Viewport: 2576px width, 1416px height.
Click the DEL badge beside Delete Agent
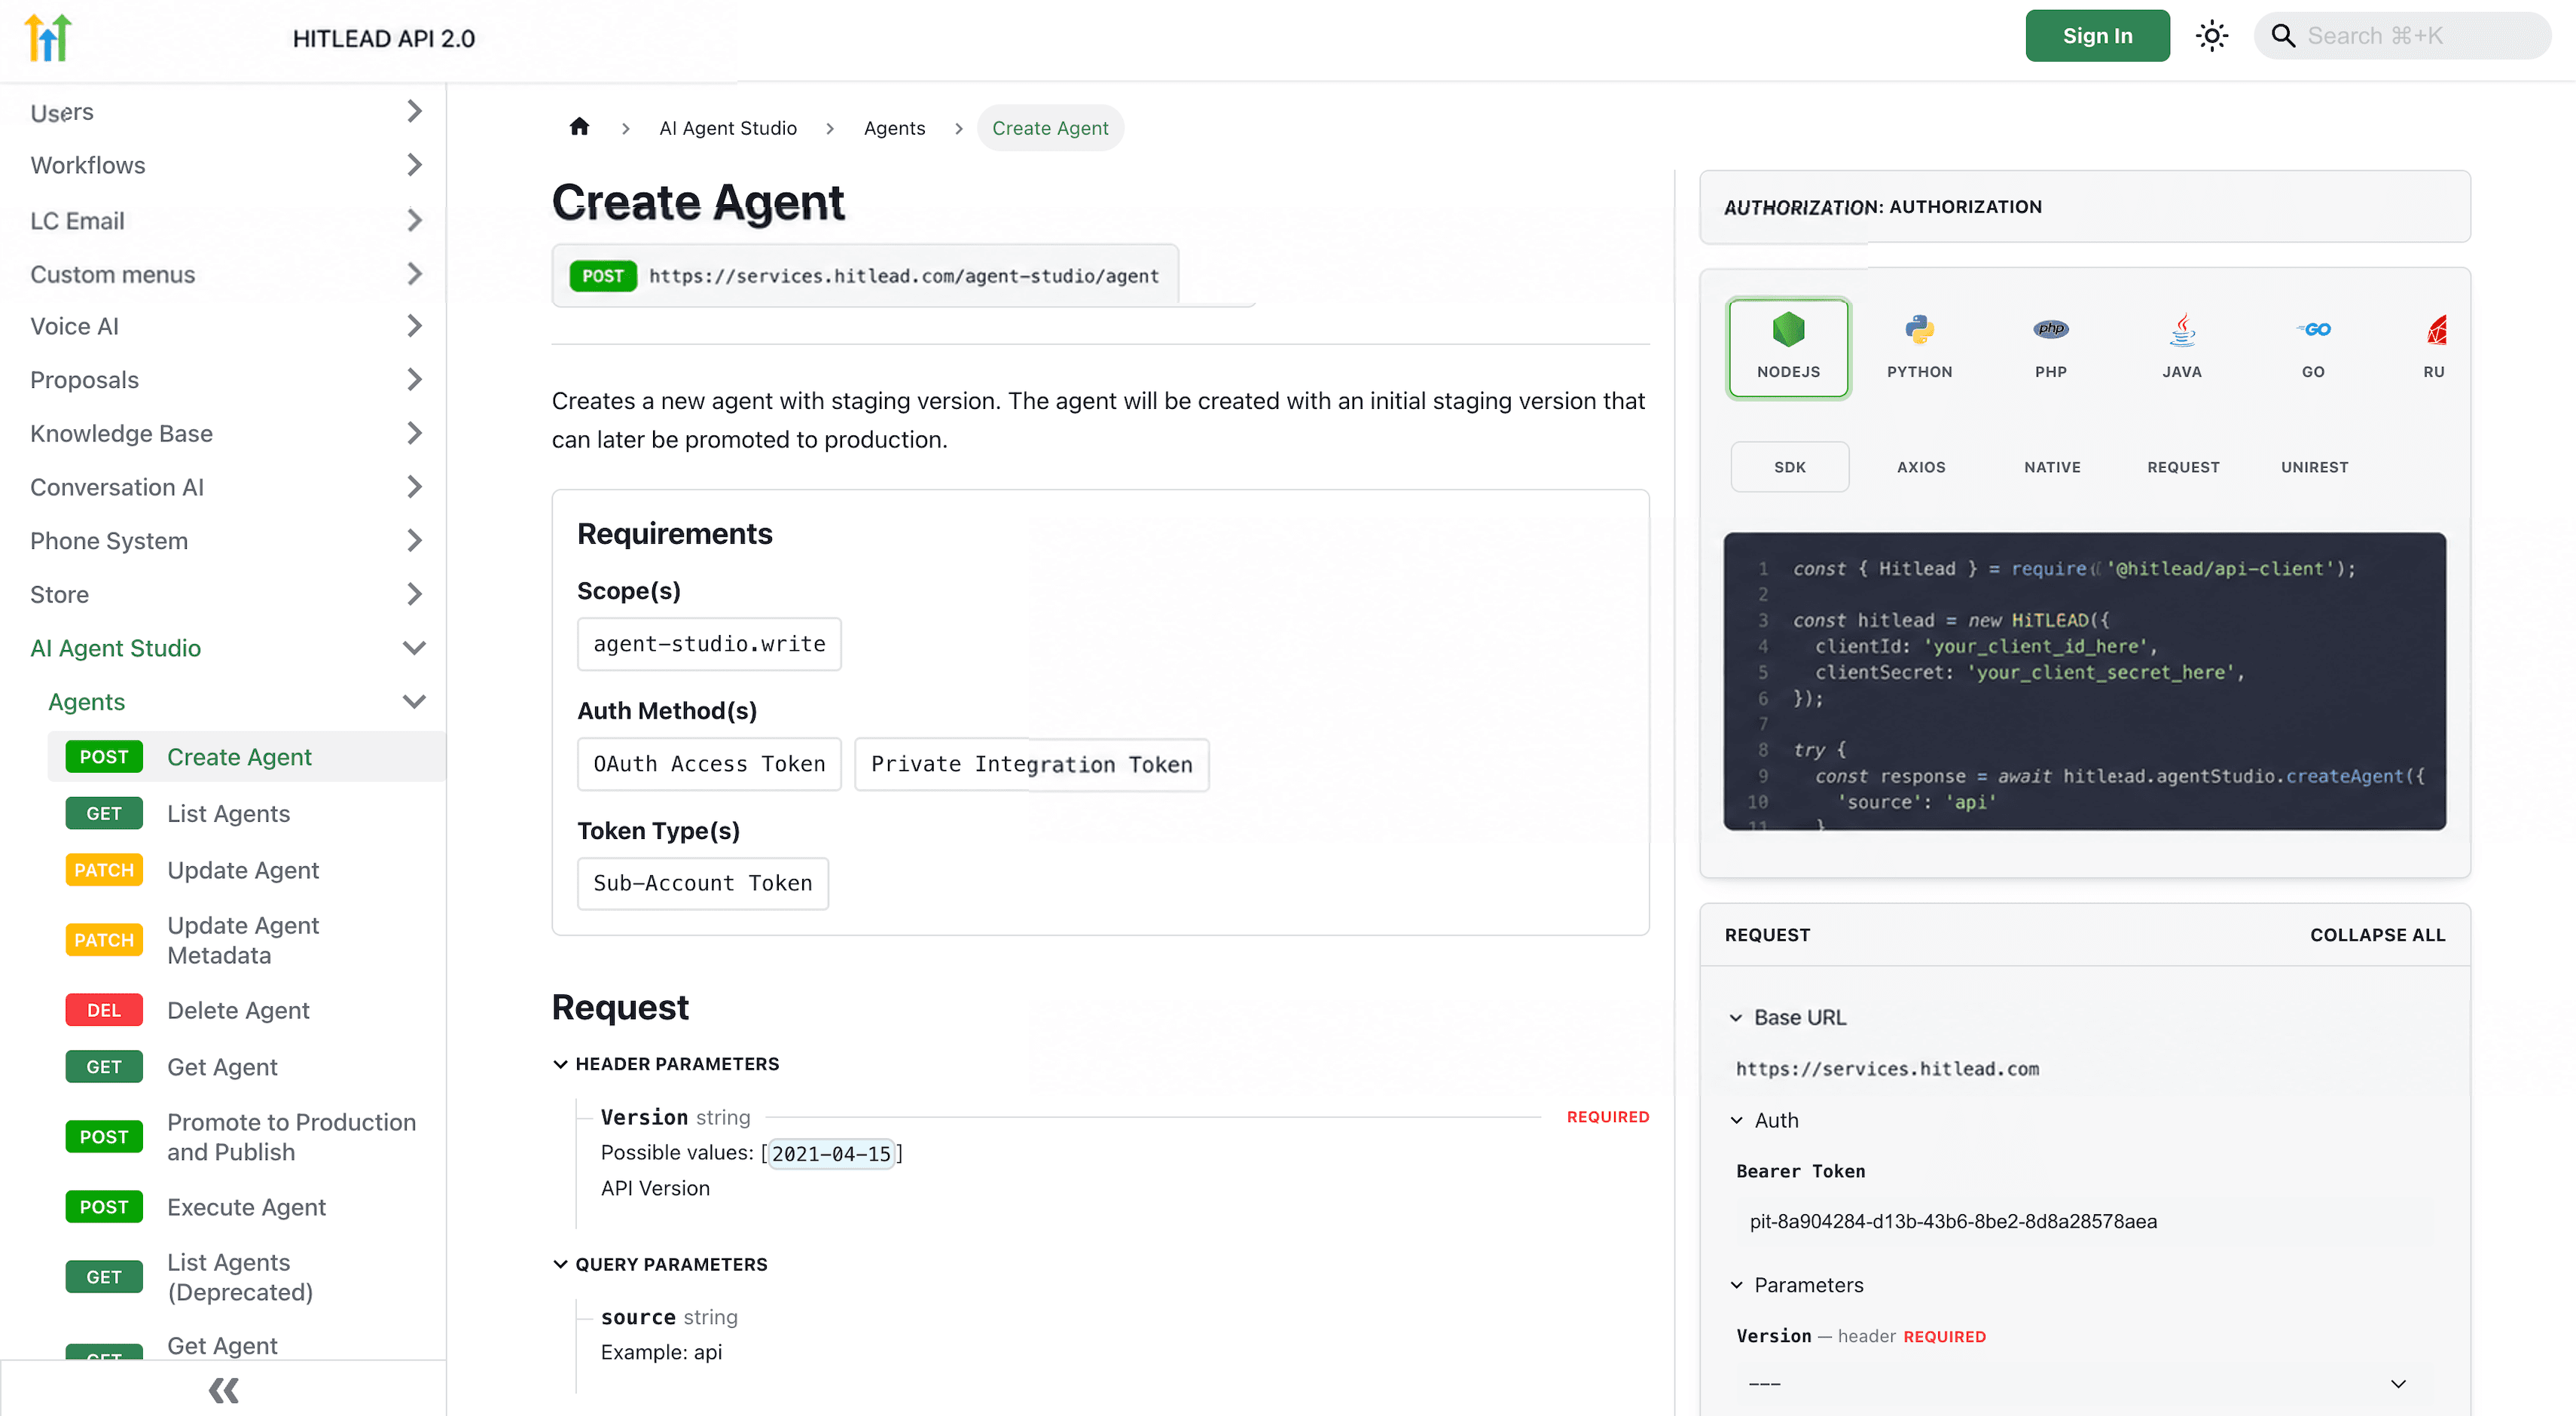tap(104, 1010)
